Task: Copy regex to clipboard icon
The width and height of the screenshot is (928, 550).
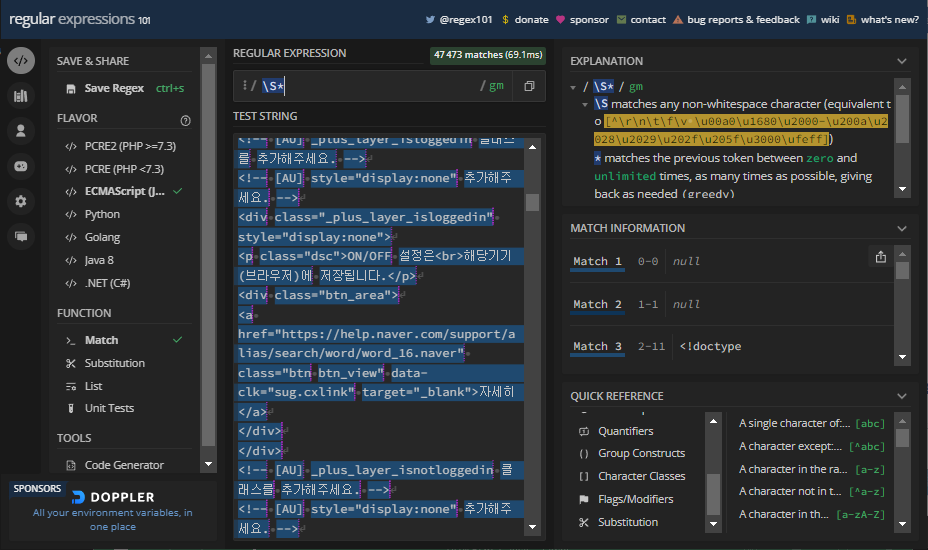Action: pyautogui.click(x=529, y=86)
